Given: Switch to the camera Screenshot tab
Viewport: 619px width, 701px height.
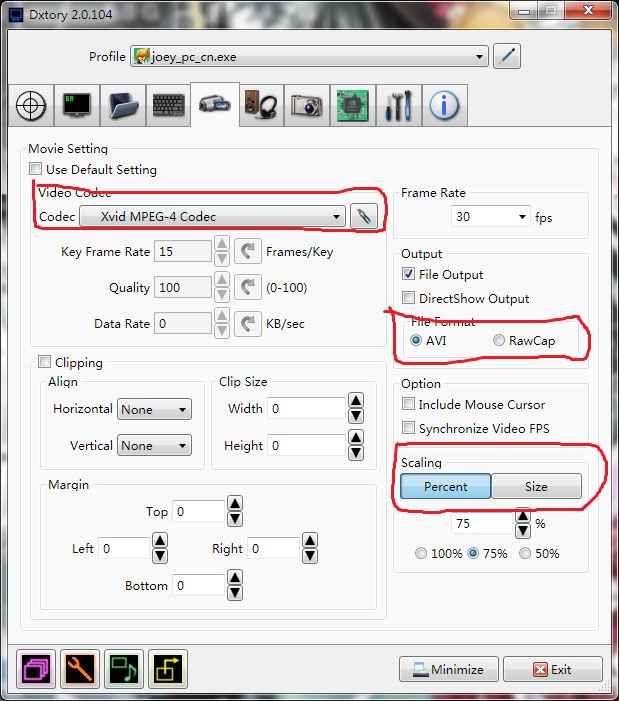Looking at the screenshot, I should pyautogui.click(x=307, y=106).
